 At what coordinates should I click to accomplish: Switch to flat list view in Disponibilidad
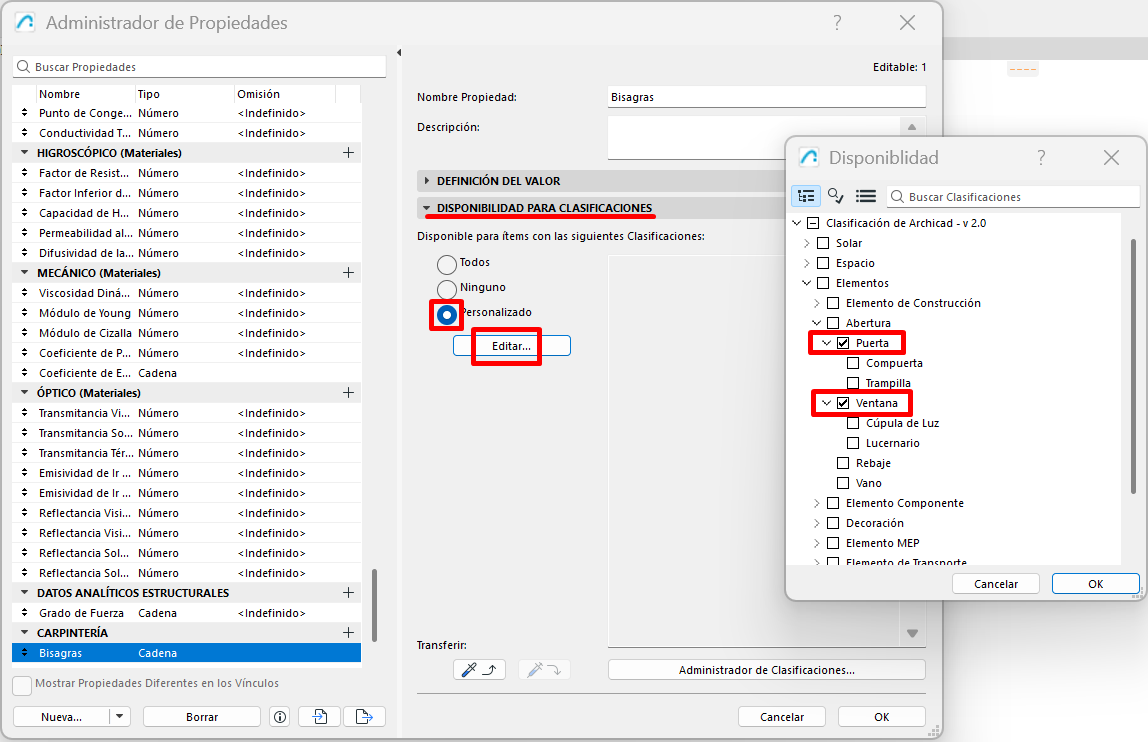[866, 196]
